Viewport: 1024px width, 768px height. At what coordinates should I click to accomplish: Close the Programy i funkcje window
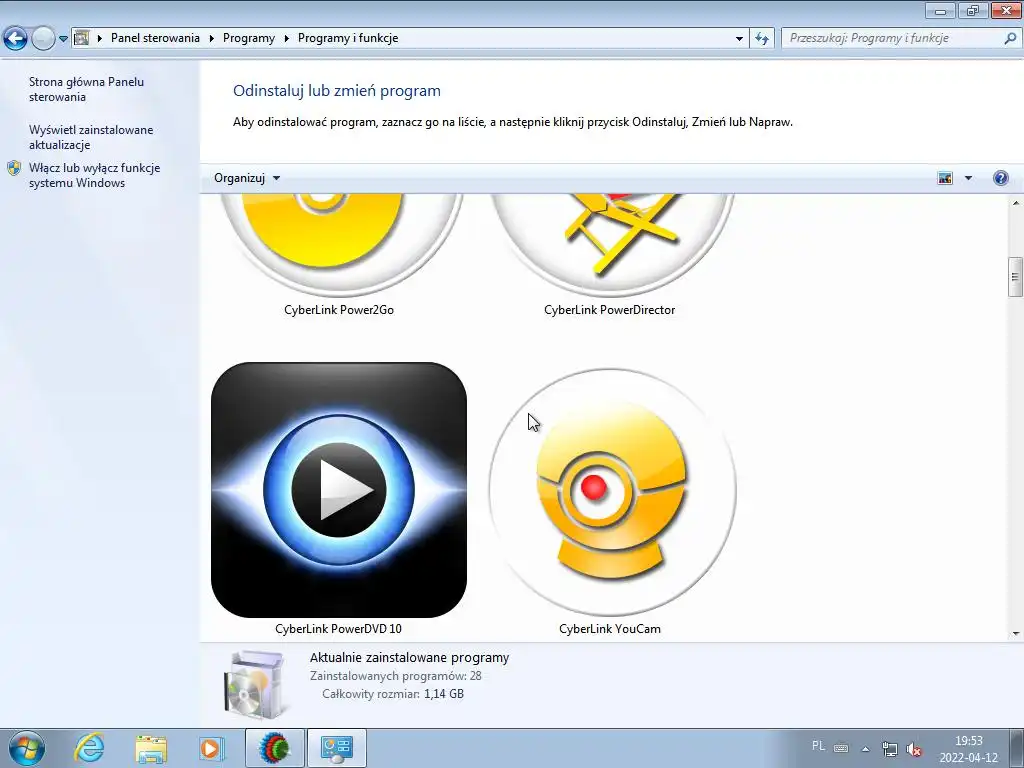1006,10
